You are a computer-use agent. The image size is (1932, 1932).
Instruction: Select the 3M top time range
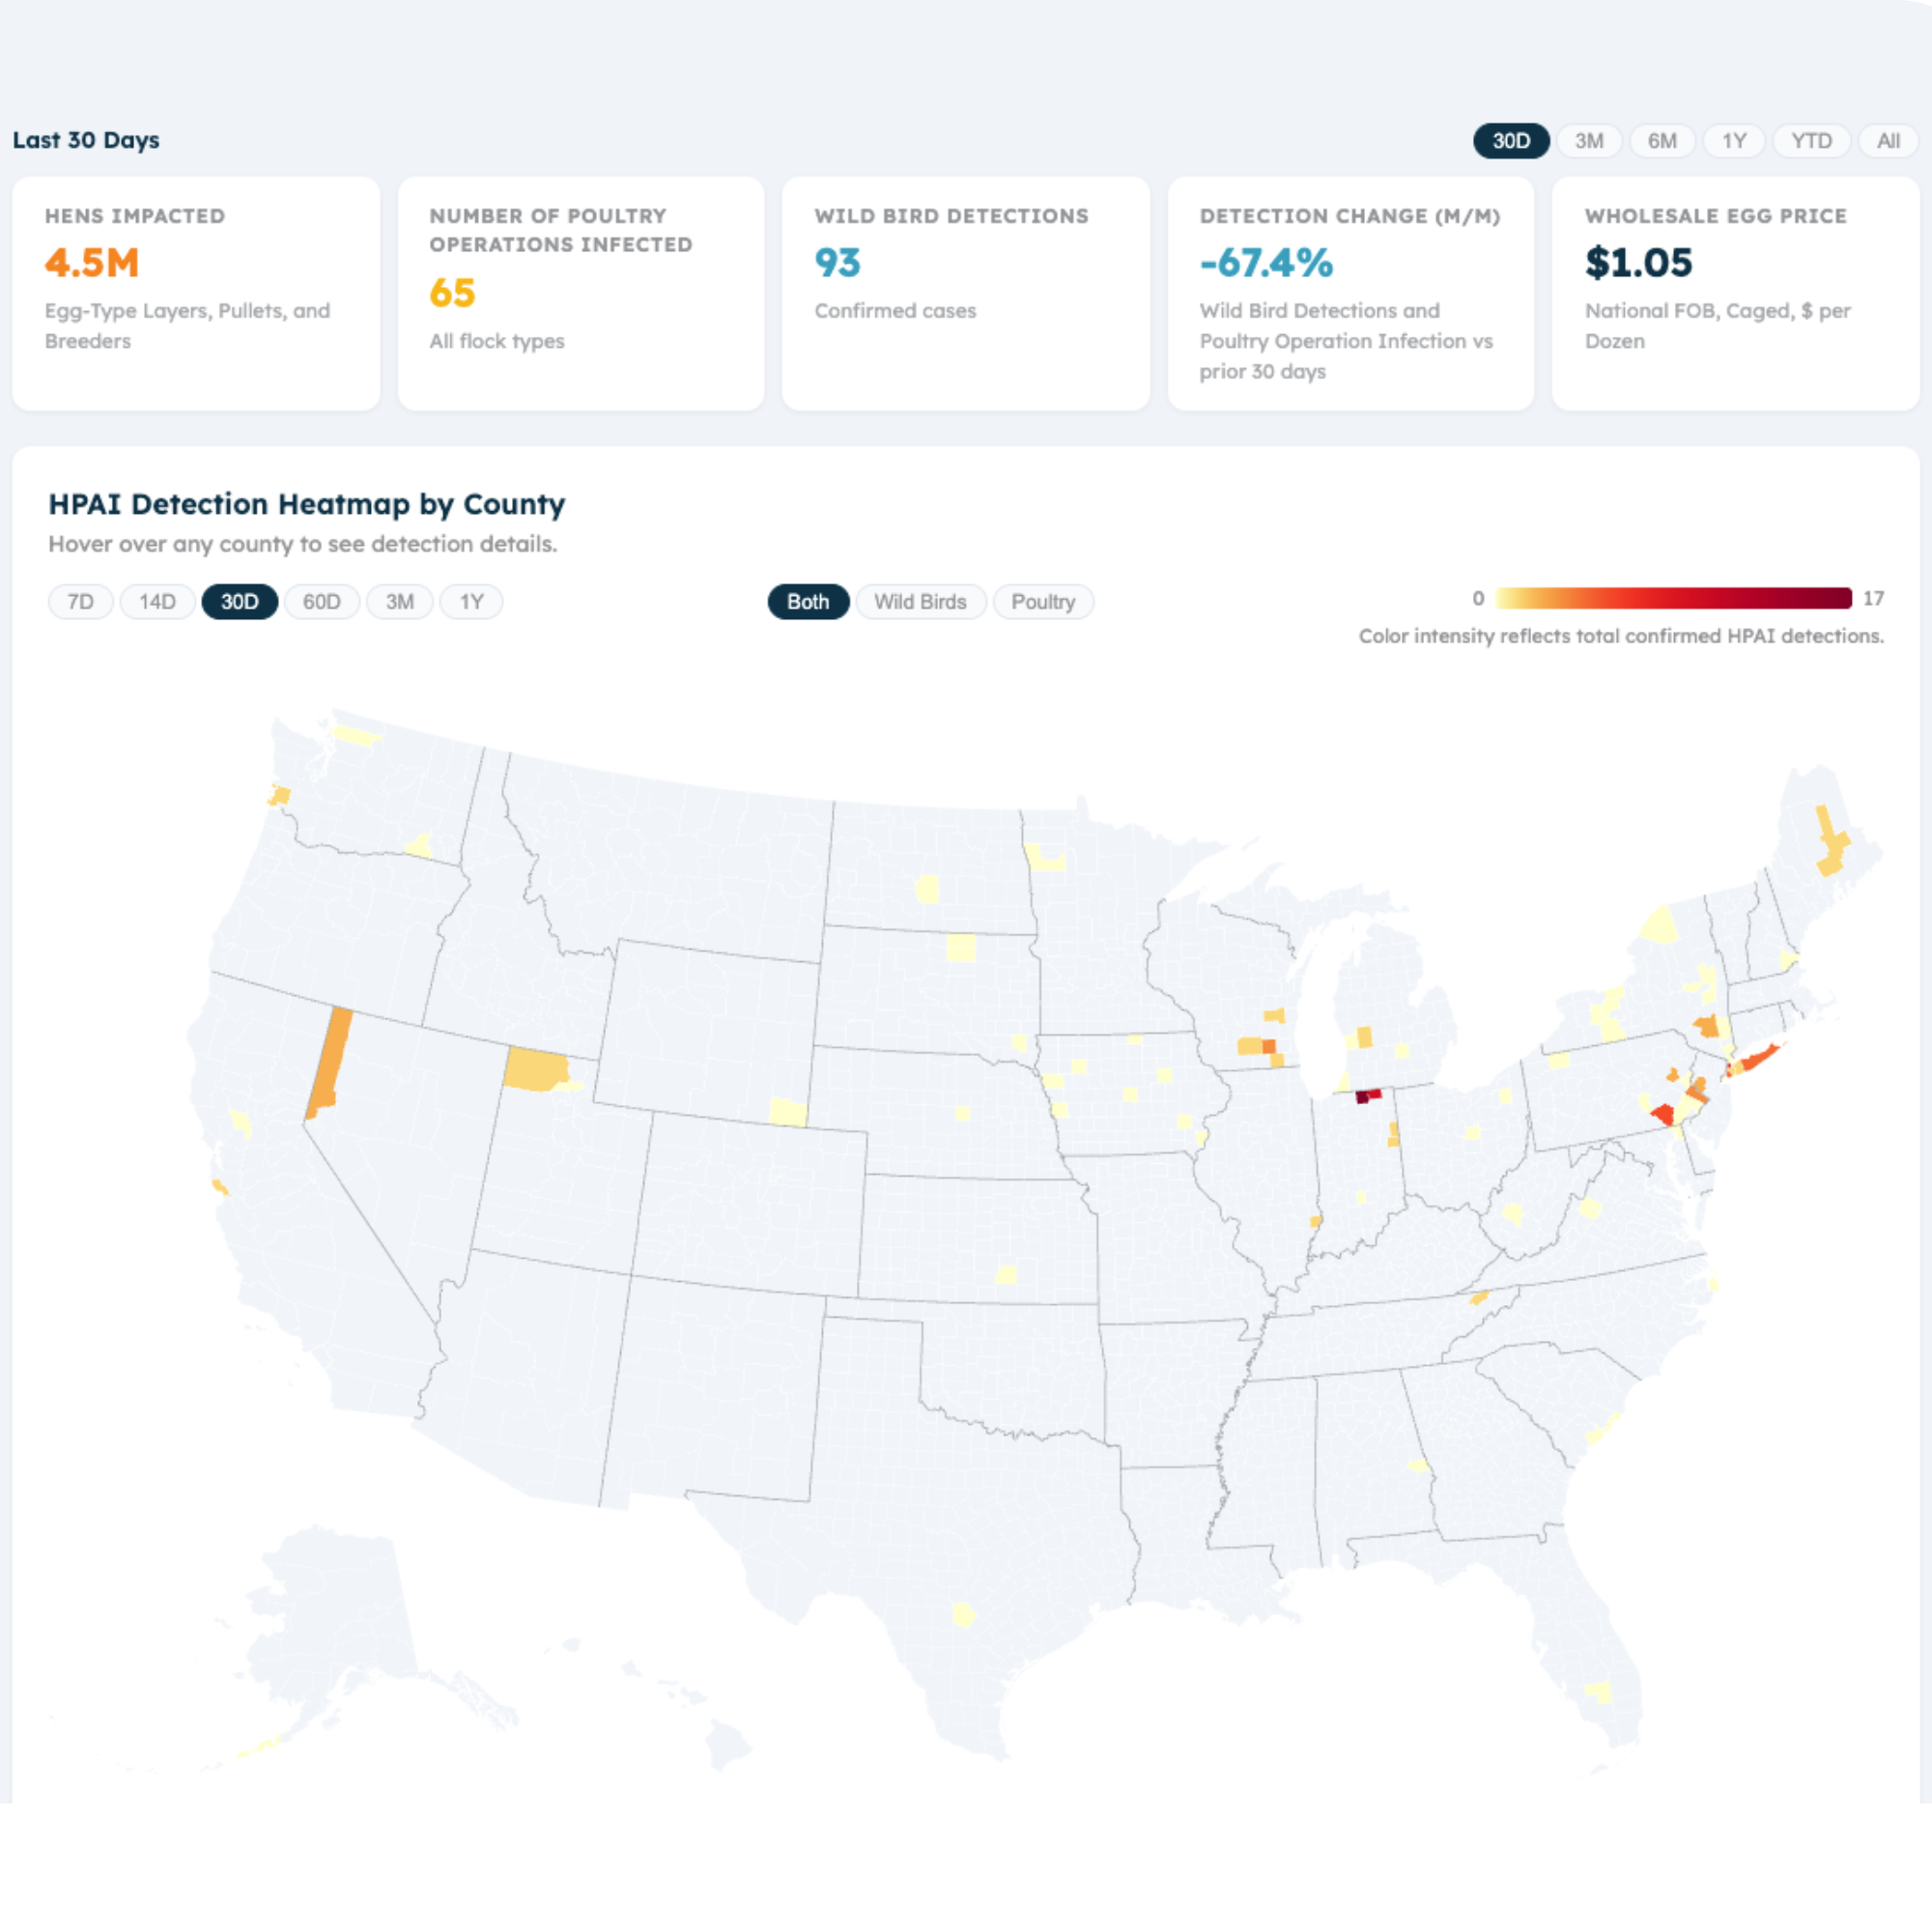click(x=1588, y=141)
